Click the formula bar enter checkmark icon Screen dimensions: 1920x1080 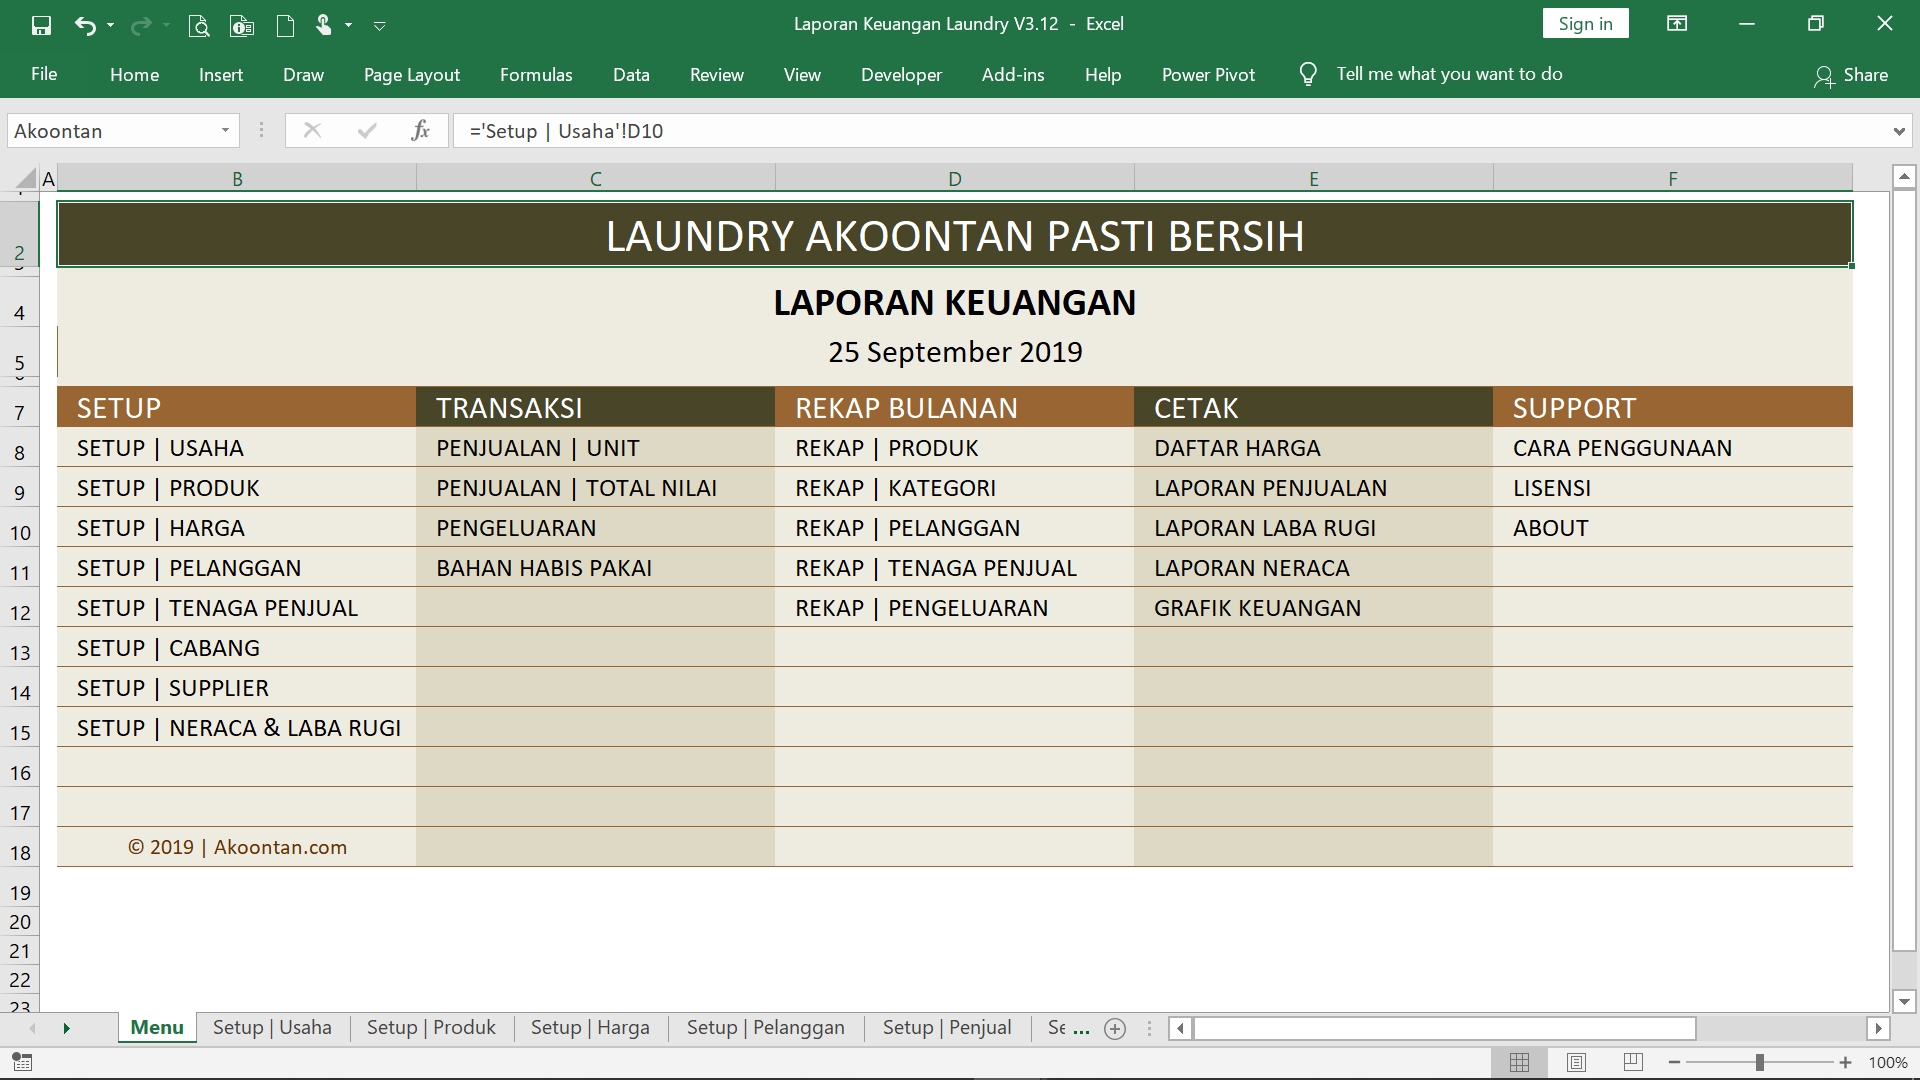click(367, 131)
